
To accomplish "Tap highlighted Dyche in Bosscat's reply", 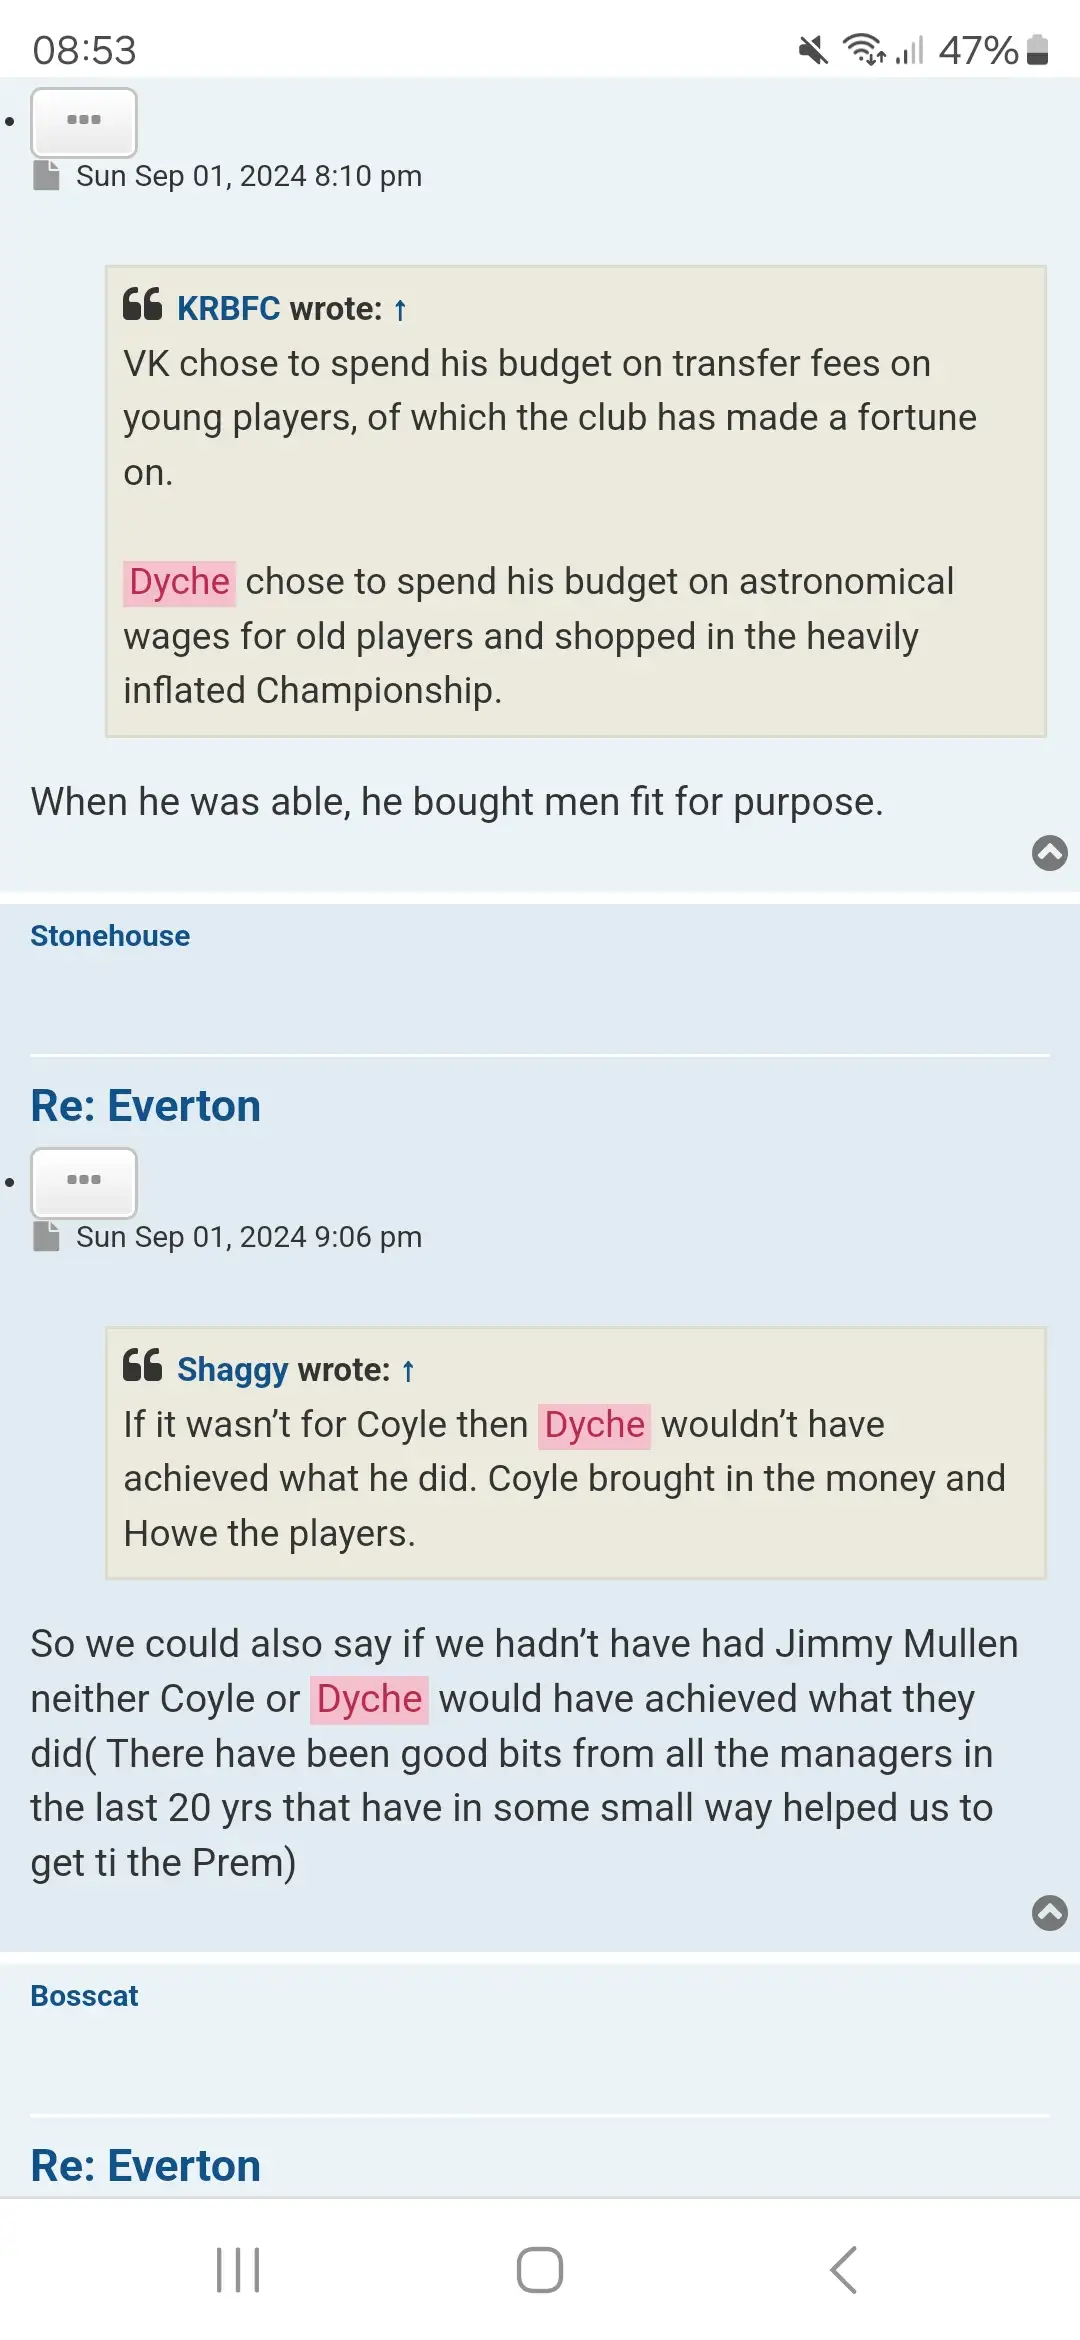I will click(369, 1700).
